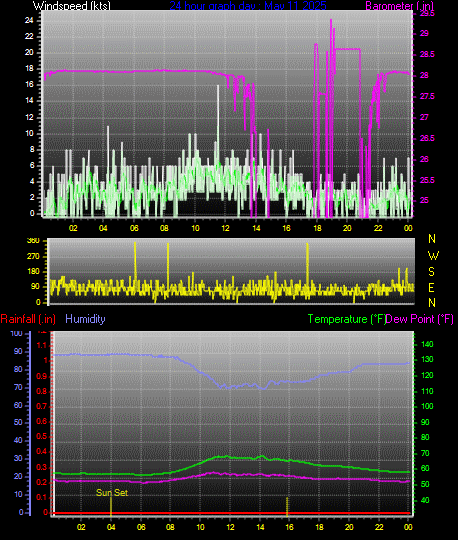Click the 12 hour tick on windspeed graph
This screenshot has width=458, height=540.
pyautogui.click(x=225, y=228)
